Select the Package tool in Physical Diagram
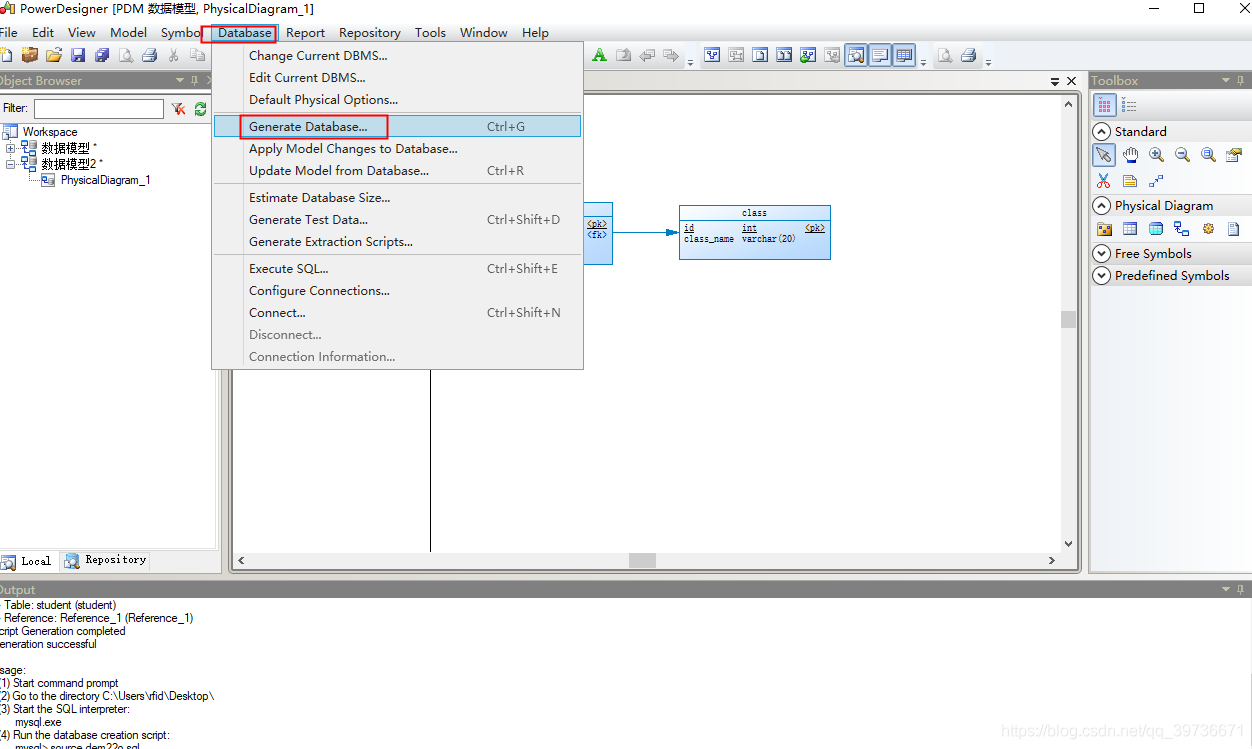Screen dimensions: 1252x749 click(x=1104, y=229)
